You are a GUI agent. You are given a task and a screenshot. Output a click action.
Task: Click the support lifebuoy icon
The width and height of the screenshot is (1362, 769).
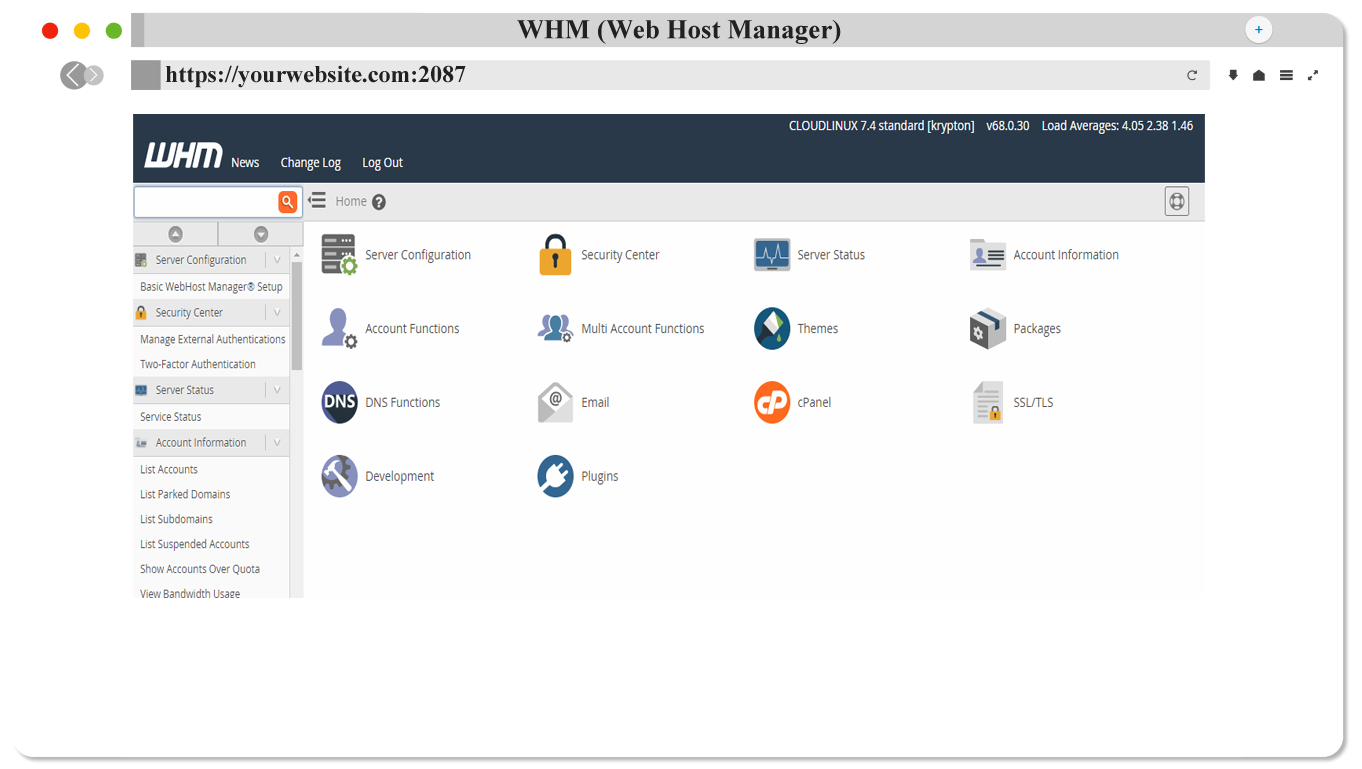click(1177, 202)
